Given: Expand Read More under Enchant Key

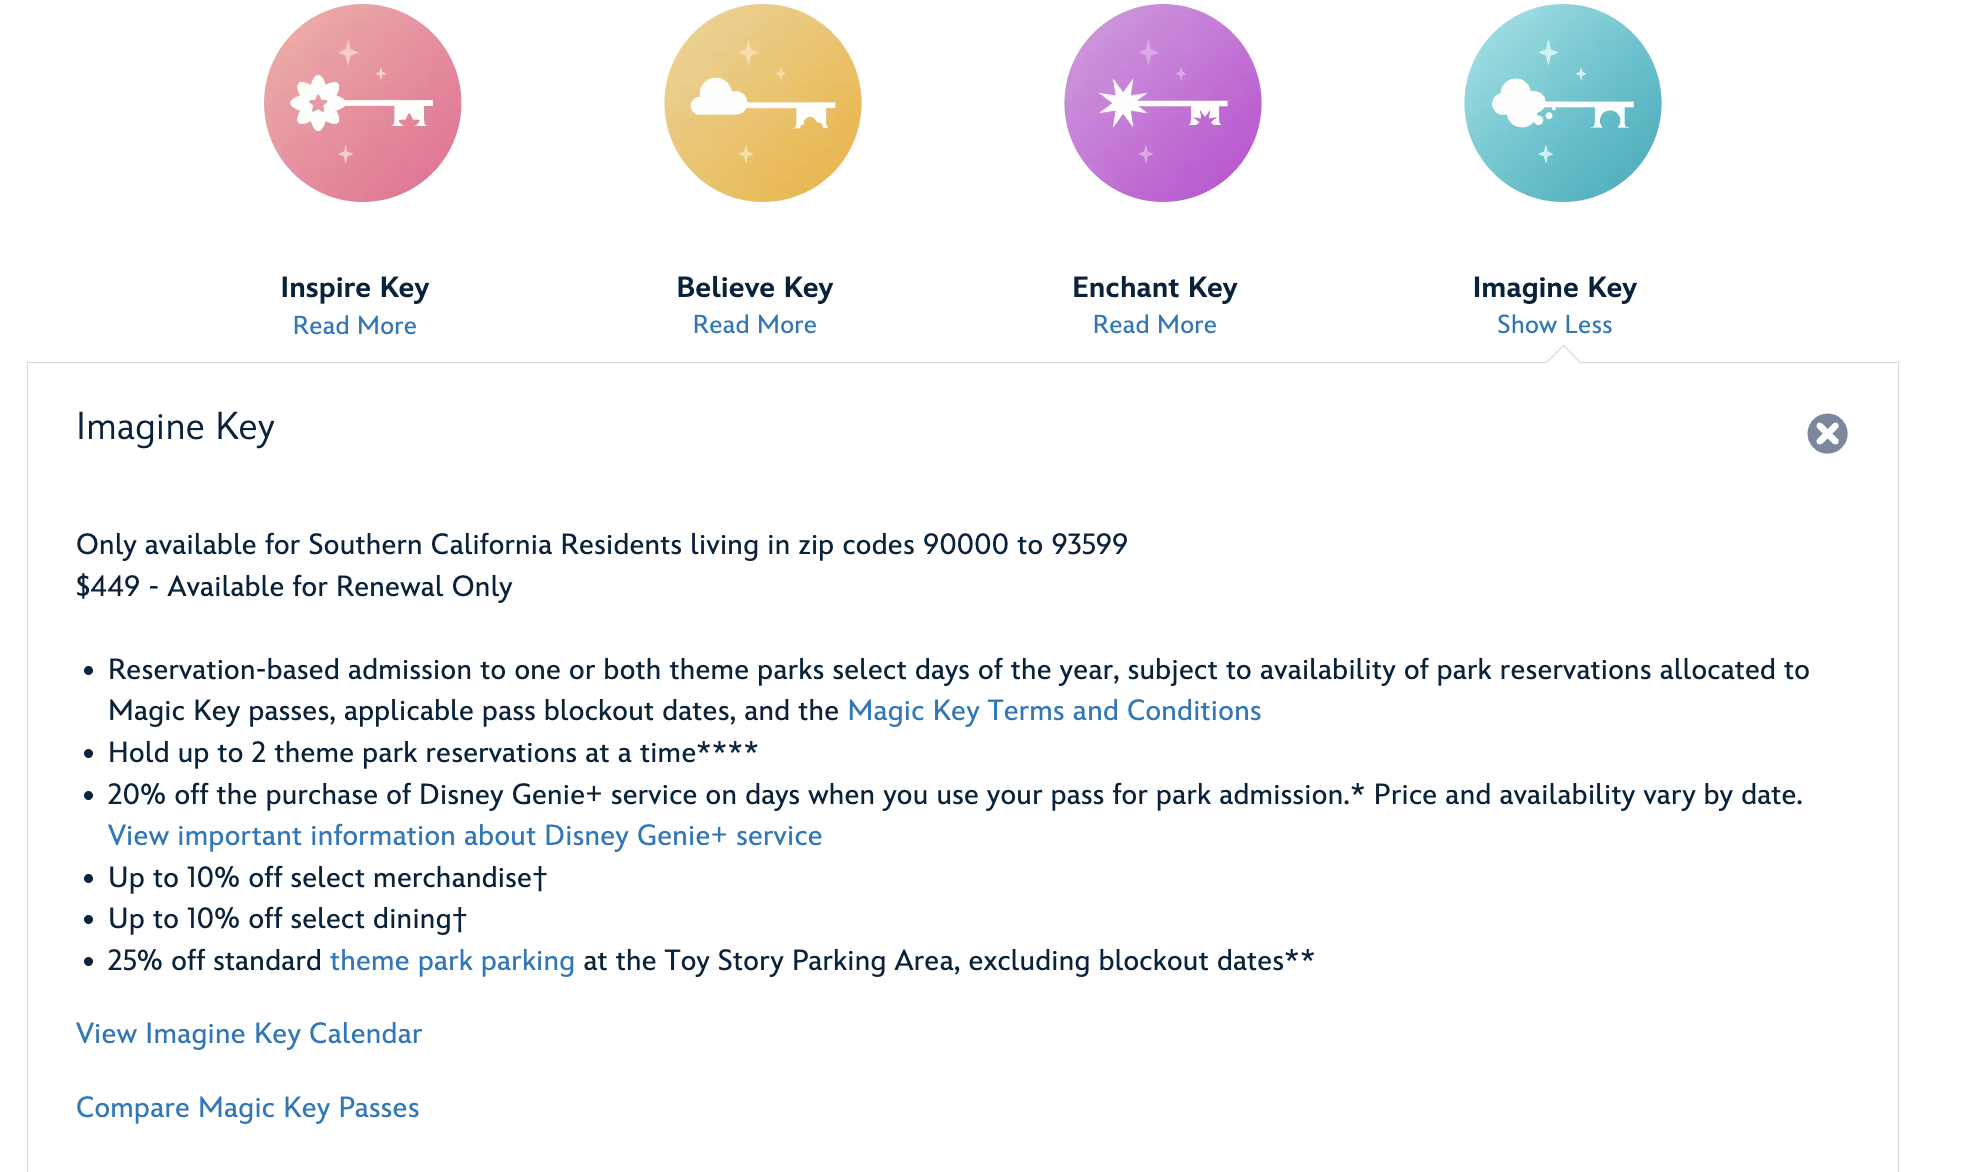Looking at the screenshot, I should [x=1155, y=324].
